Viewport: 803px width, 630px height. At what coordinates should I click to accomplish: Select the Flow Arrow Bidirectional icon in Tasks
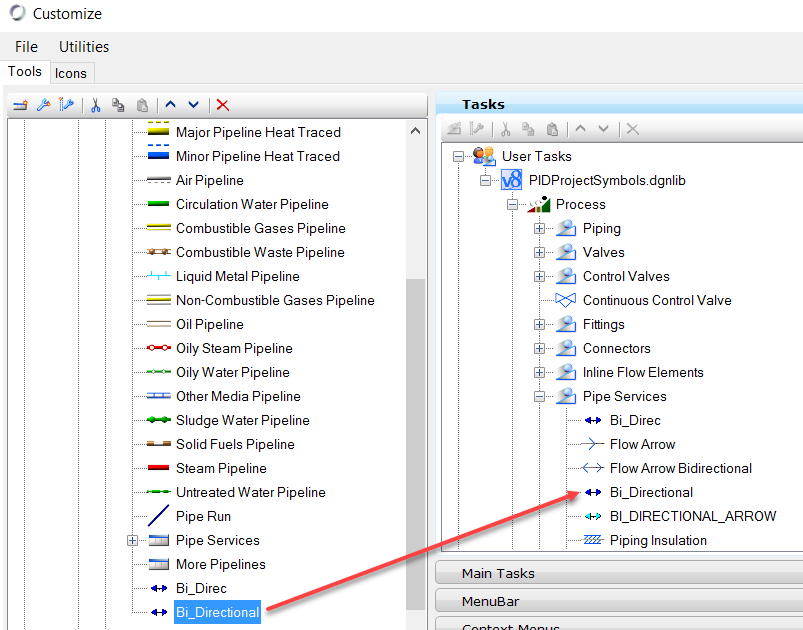pos(593,468)
